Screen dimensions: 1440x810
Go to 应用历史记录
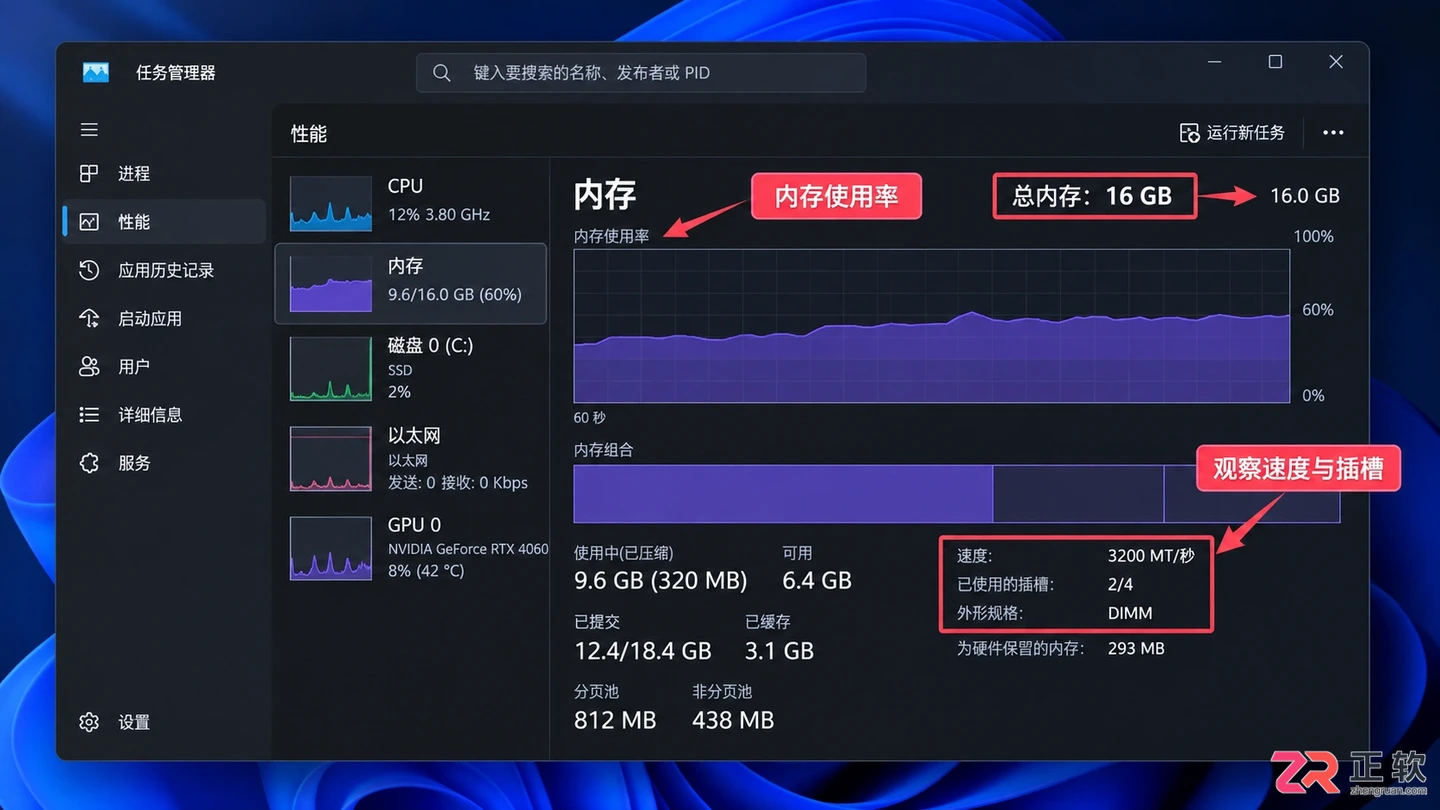[164, 270]
